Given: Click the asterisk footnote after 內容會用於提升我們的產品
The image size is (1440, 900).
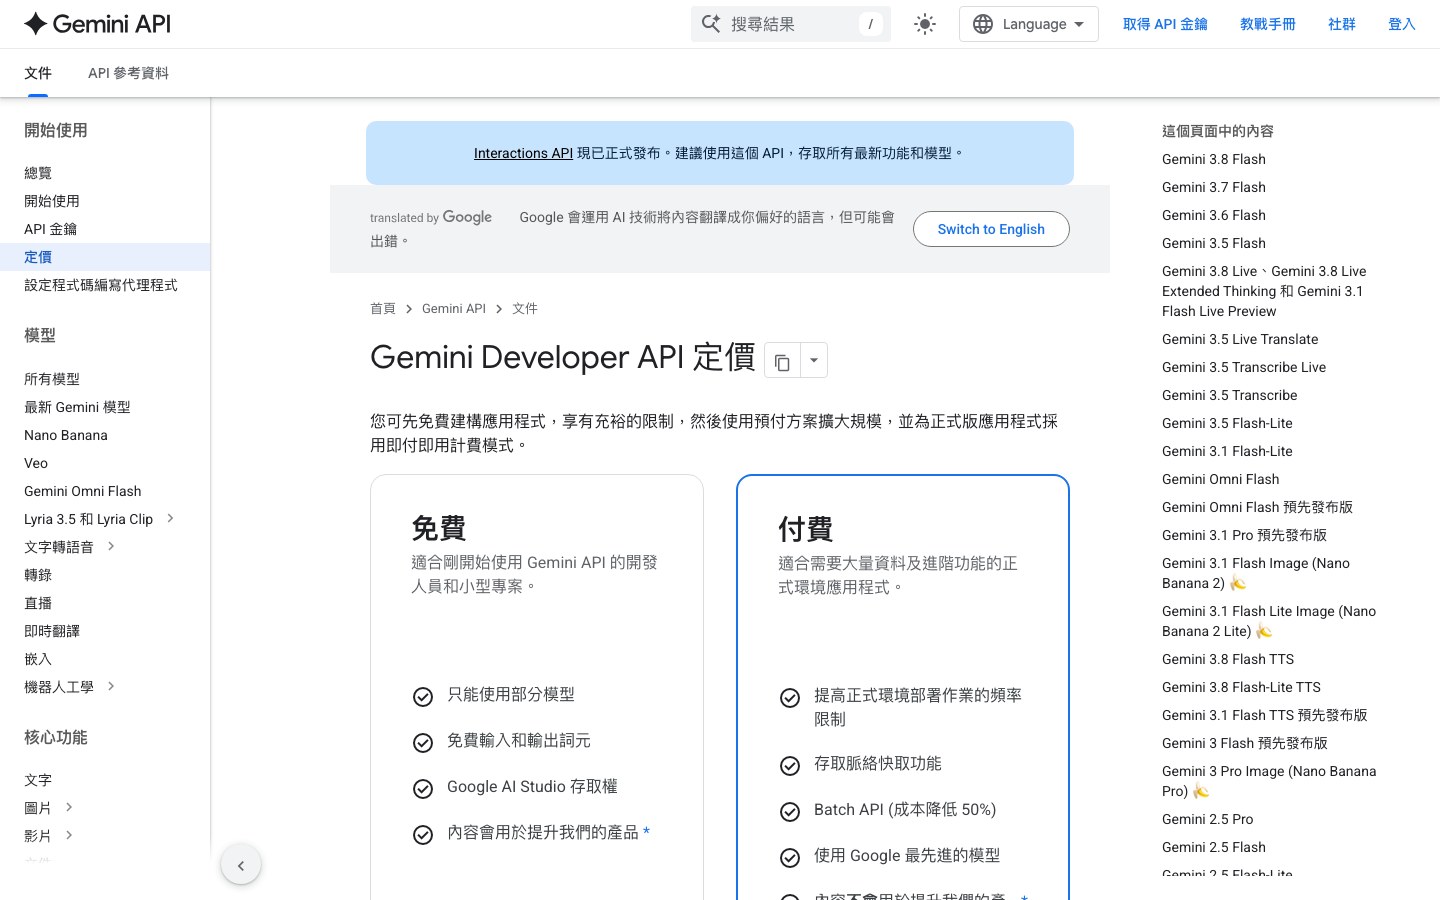Looking at the screenshot, I should tap(647, 832).
